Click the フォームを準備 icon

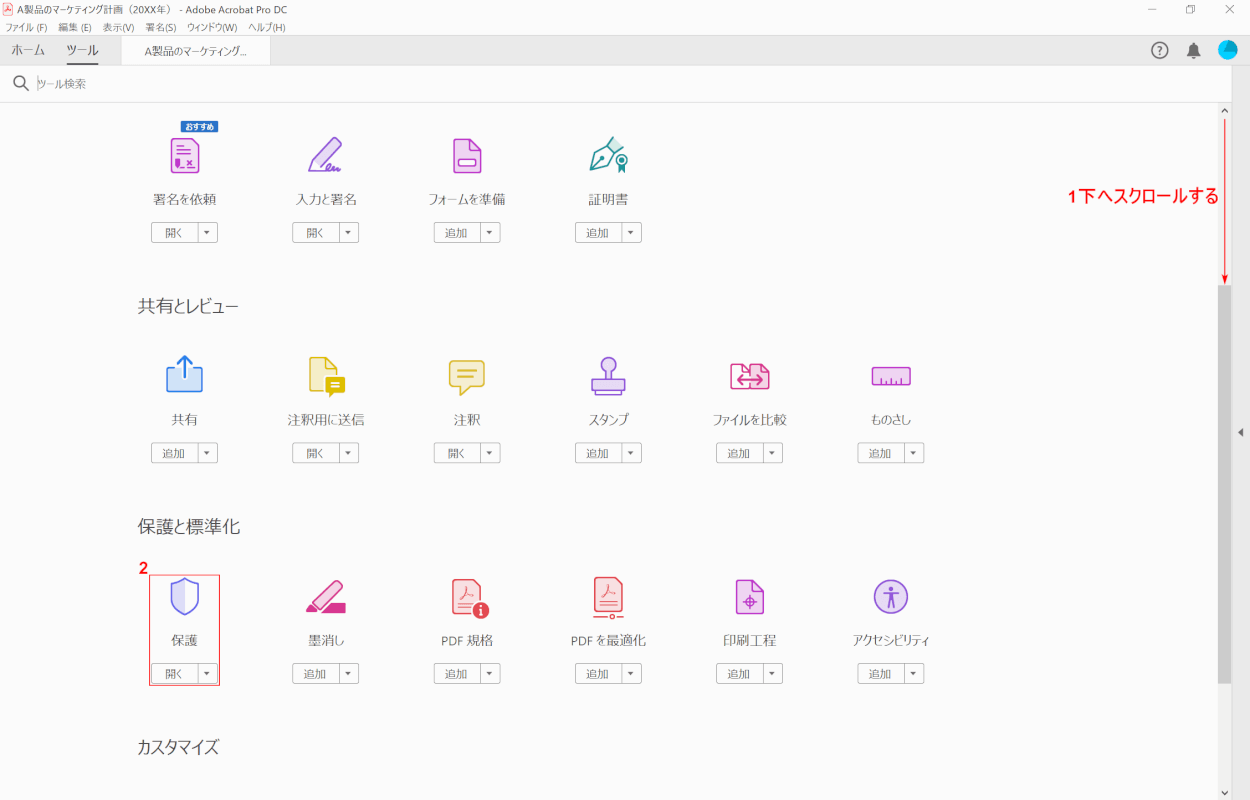[466, 156]
